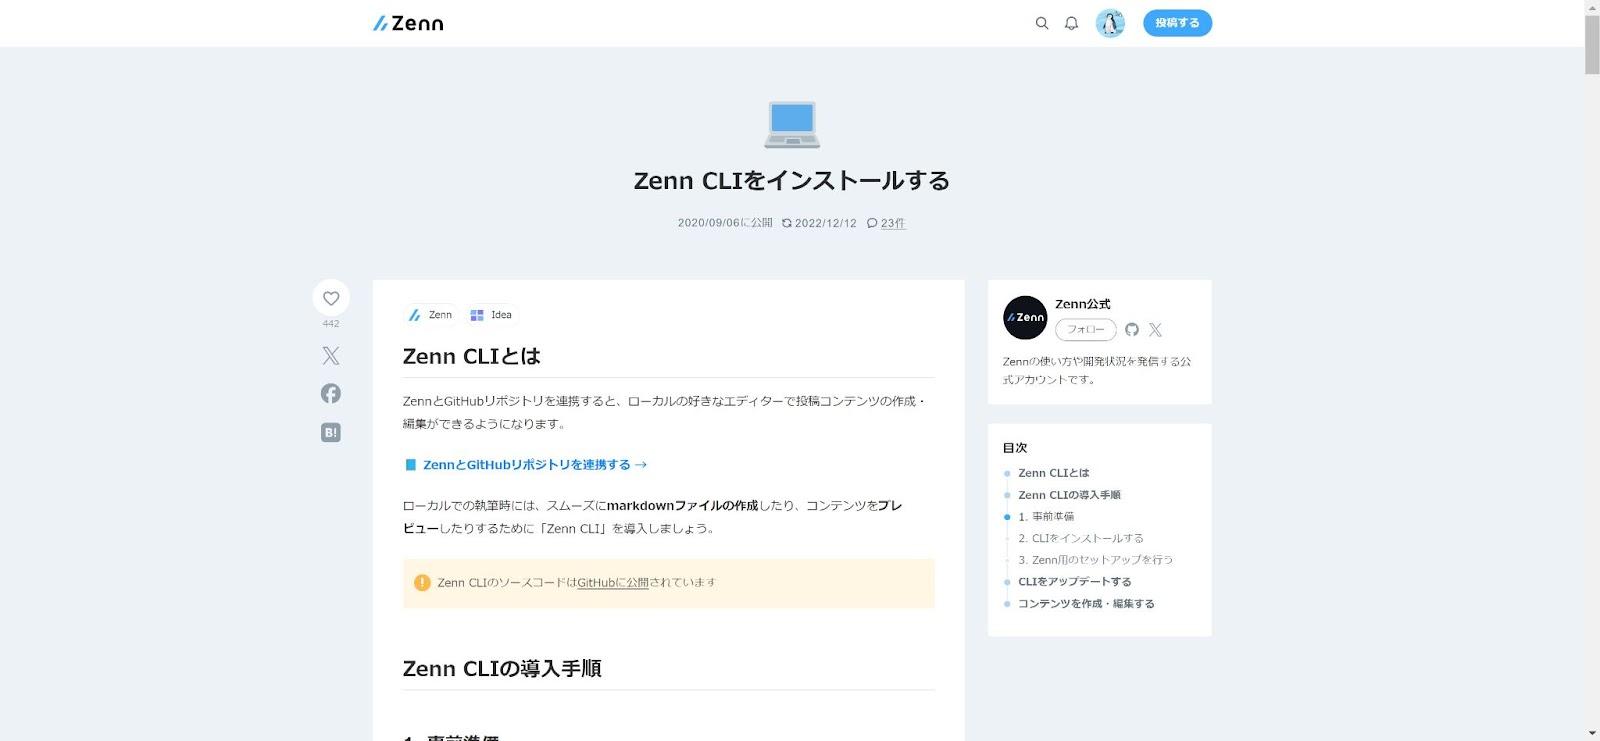Click the 442 likes count

tap(331, 324)
